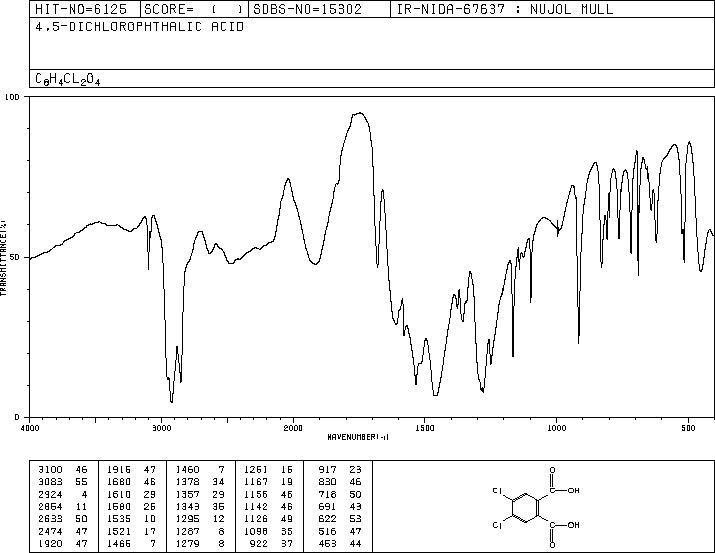715x553 pixels.
Task: Click peak table entry 622
Action: pos(340,519)
